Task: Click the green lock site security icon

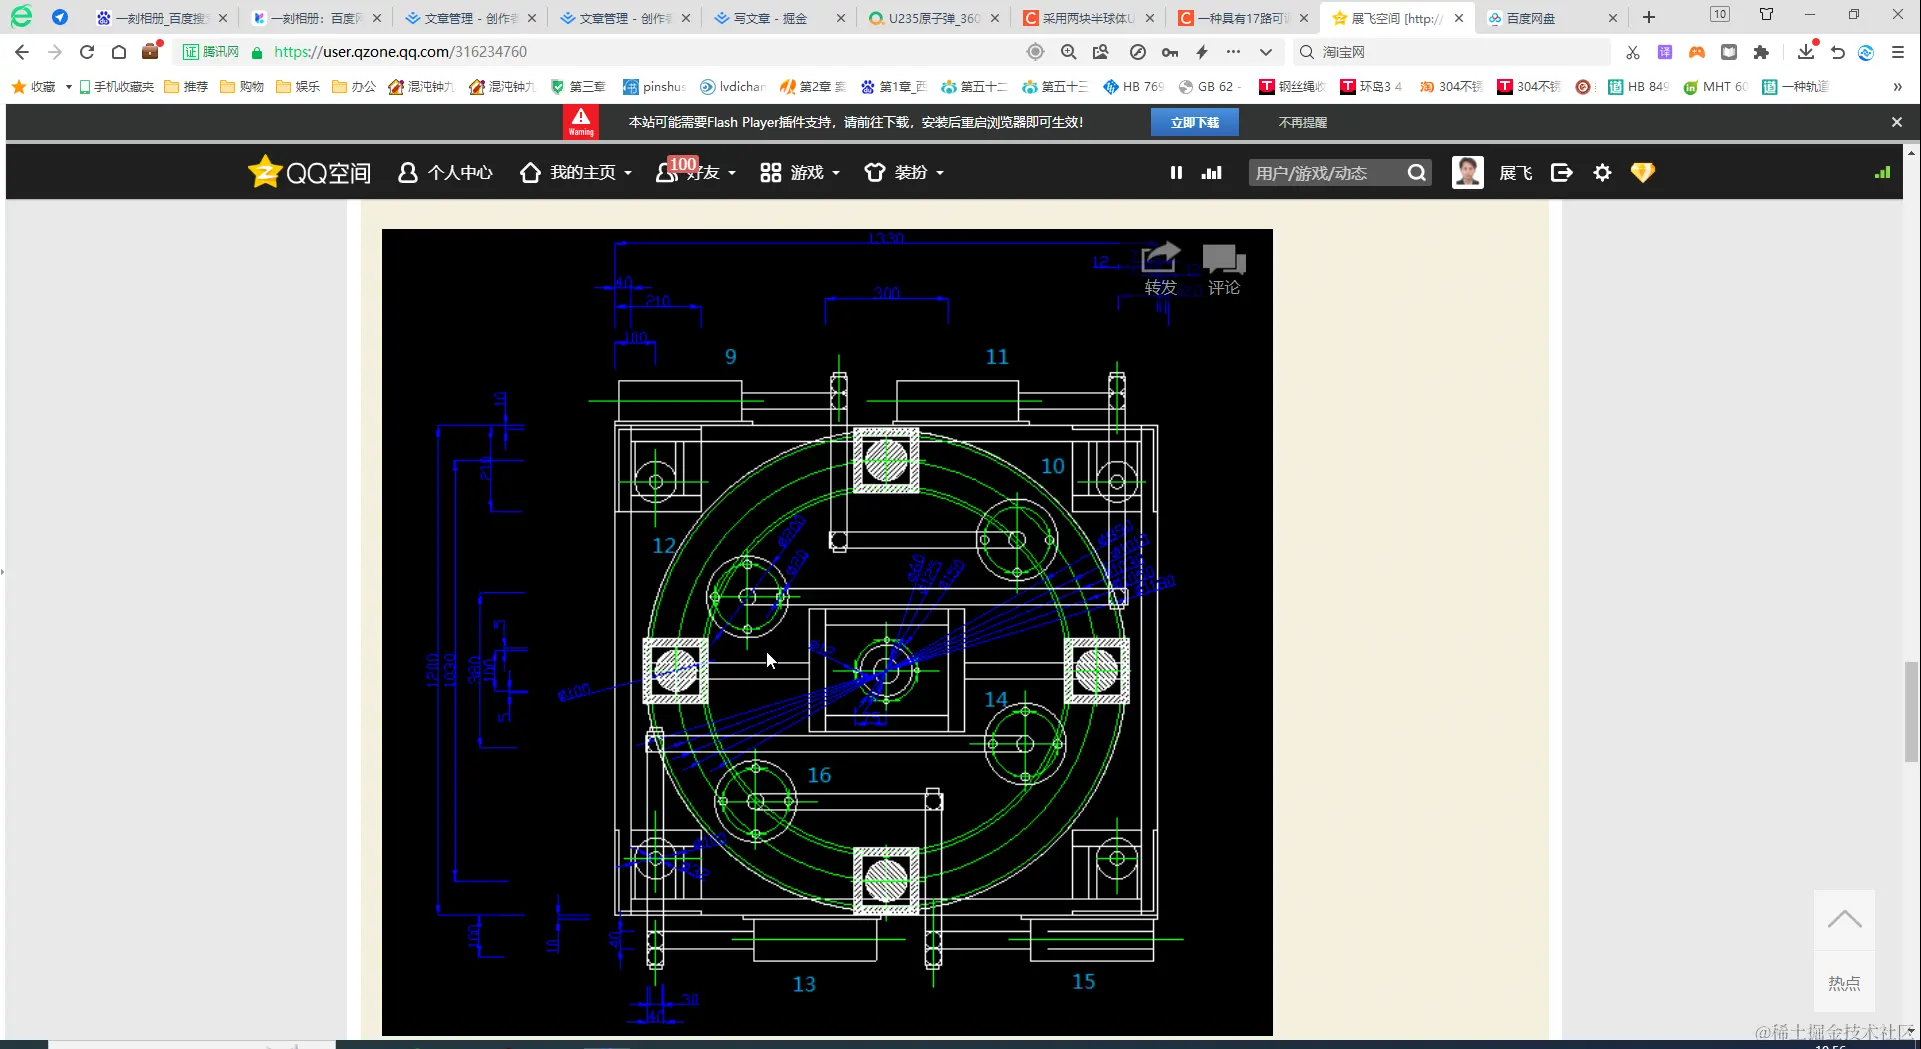Action: [x=257, y=52]
